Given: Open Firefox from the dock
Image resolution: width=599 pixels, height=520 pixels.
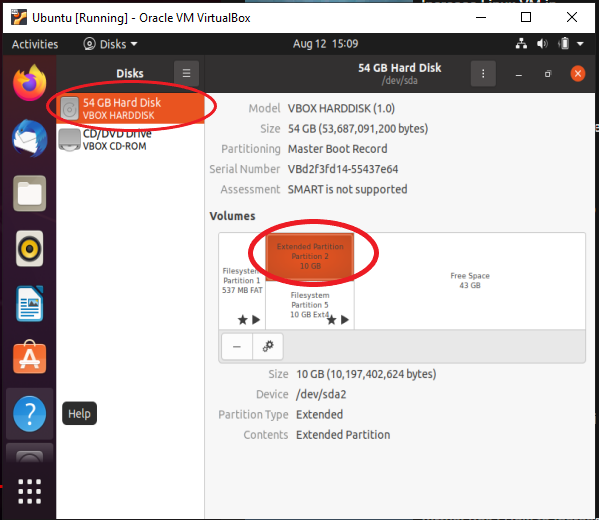Looking at the screenshot, I should [x=29, y=82].
